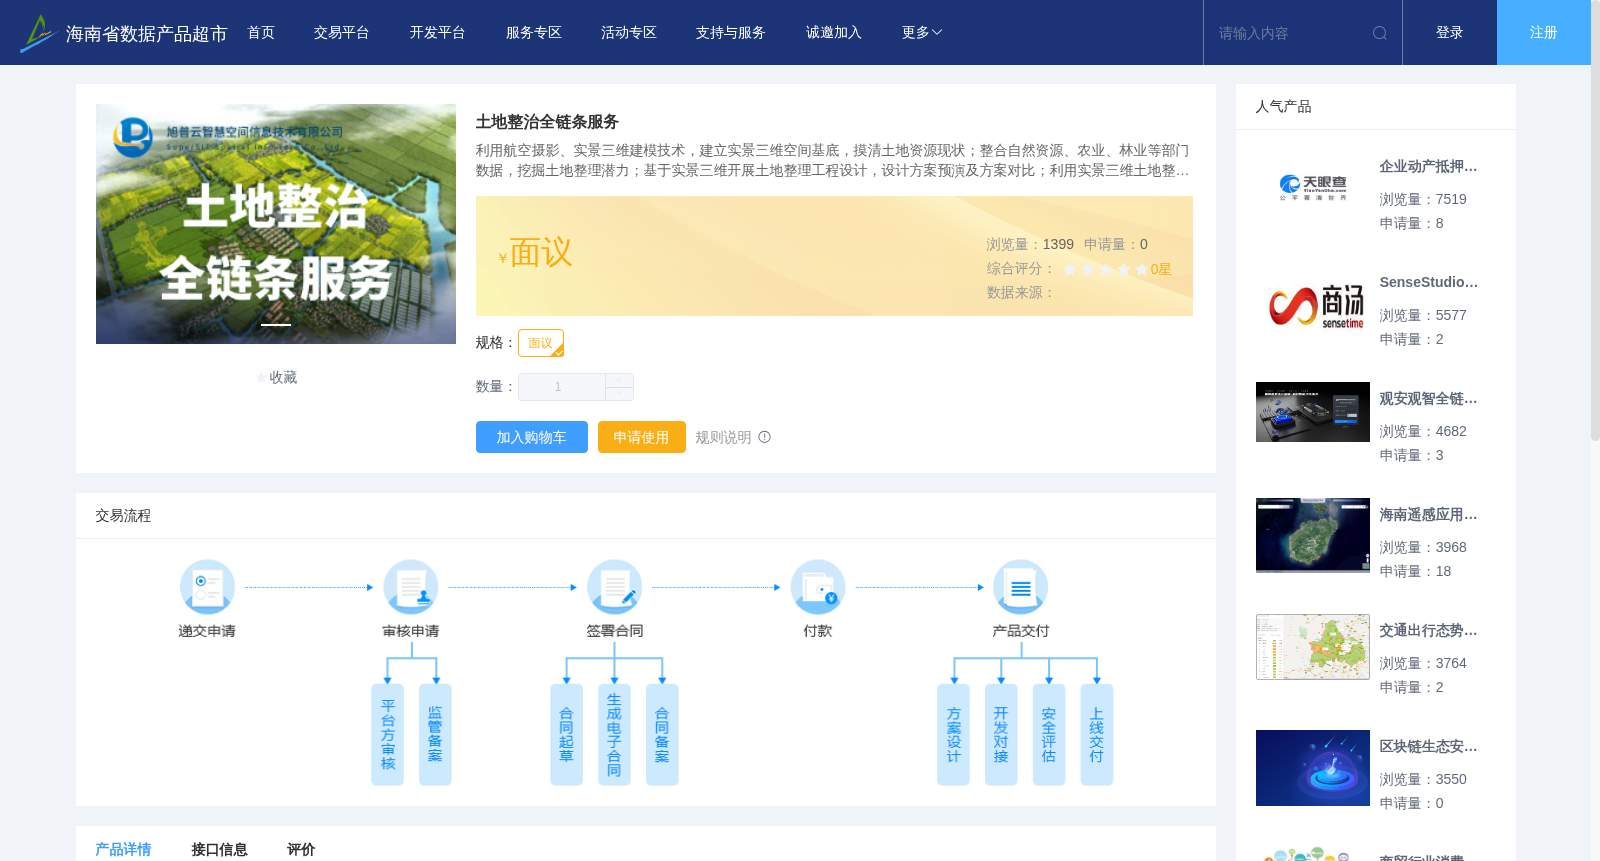
Task: Click the first rating star
Action: pyautogui.click(x=1070, y=270)
